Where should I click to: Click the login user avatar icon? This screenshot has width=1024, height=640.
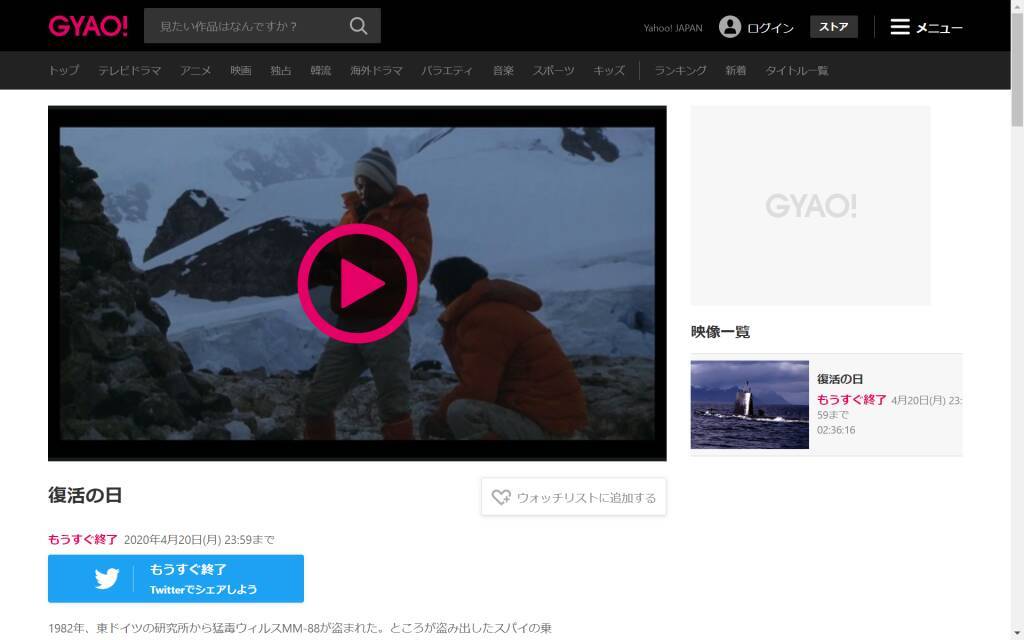pos(729,27)
